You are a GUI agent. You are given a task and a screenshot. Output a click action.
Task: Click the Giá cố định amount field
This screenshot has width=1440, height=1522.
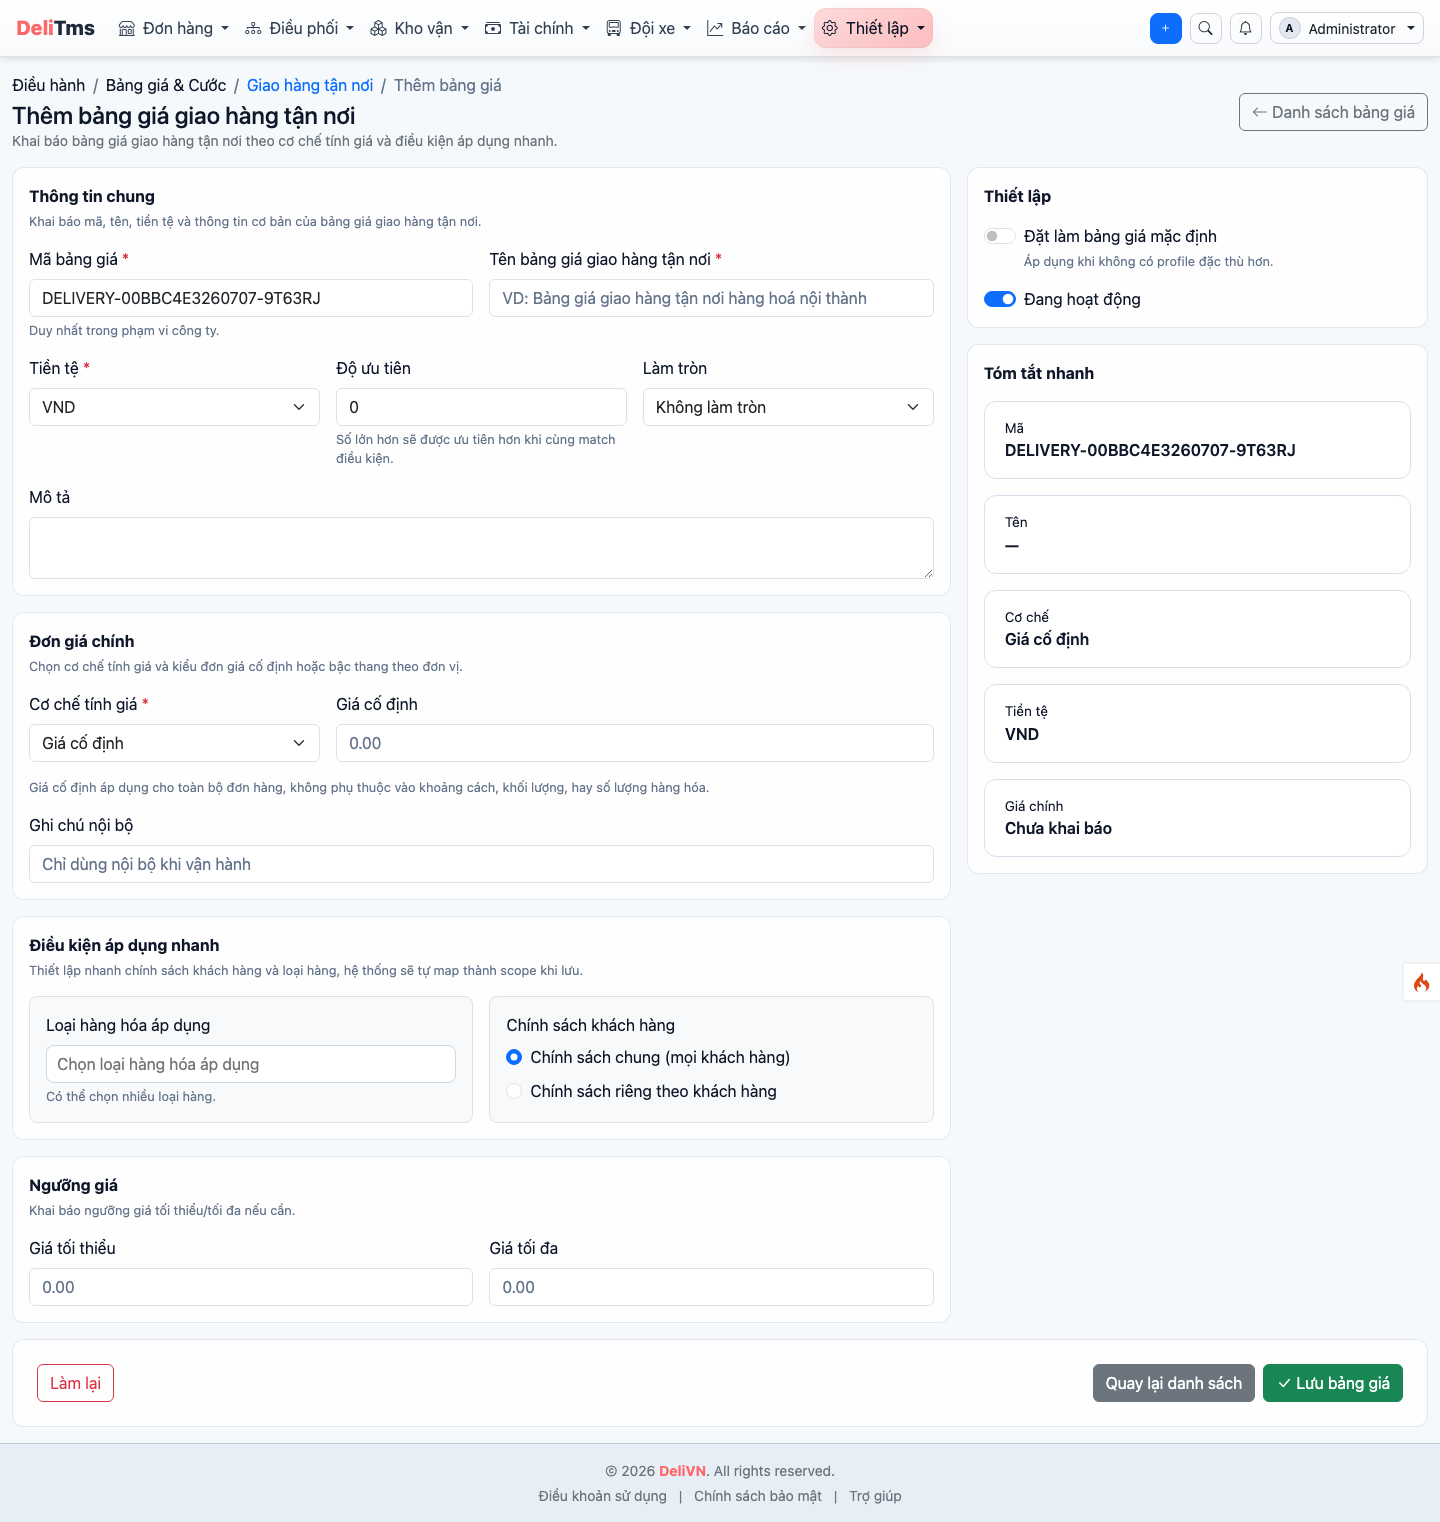click(x=635, y=743)
